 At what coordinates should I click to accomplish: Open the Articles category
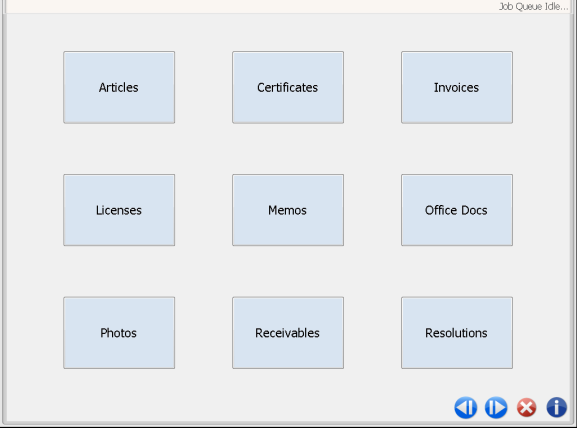point(119,87)
